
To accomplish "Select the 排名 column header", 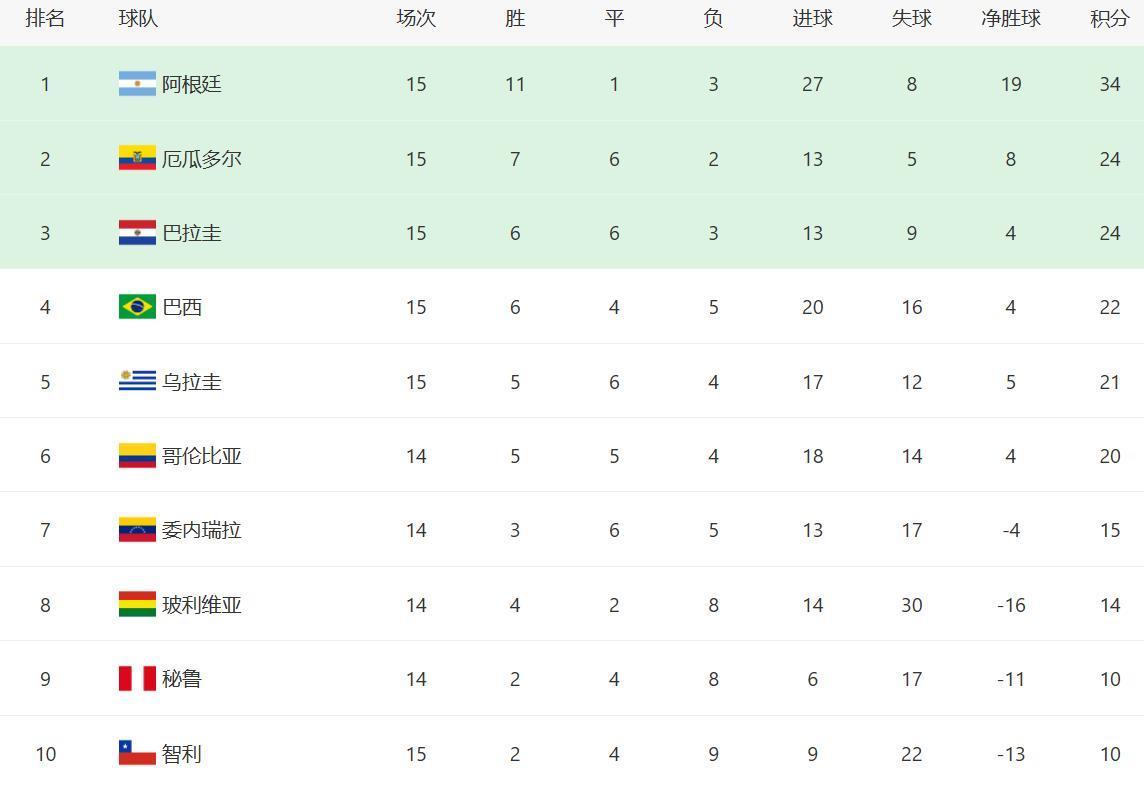I will point(45,18).
